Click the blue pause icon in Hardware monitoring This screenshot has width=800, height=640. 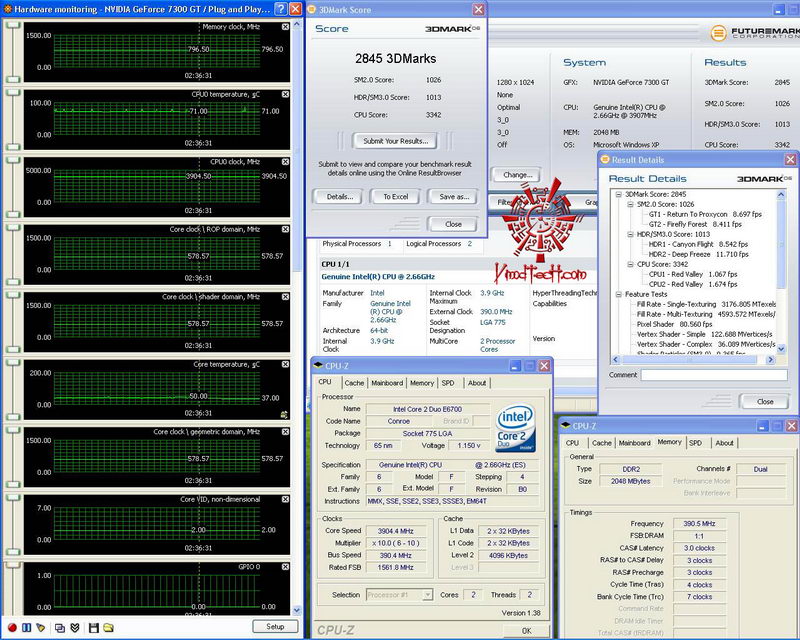(x=27, y=627)
